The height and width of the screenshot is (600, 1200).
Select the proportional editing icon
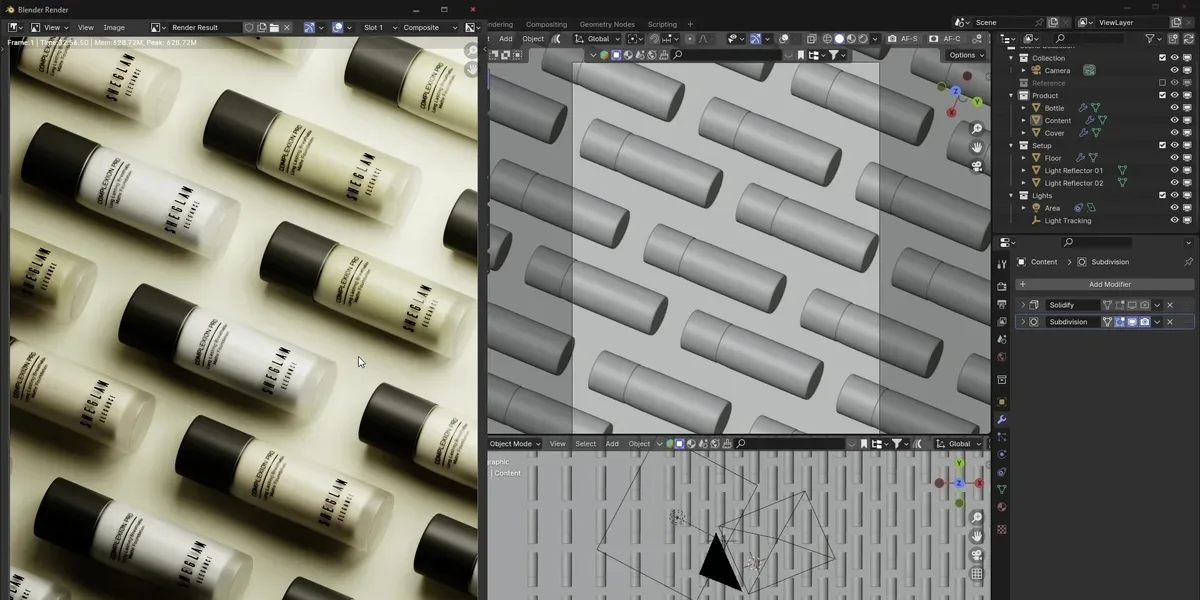[x=689, y=38]
